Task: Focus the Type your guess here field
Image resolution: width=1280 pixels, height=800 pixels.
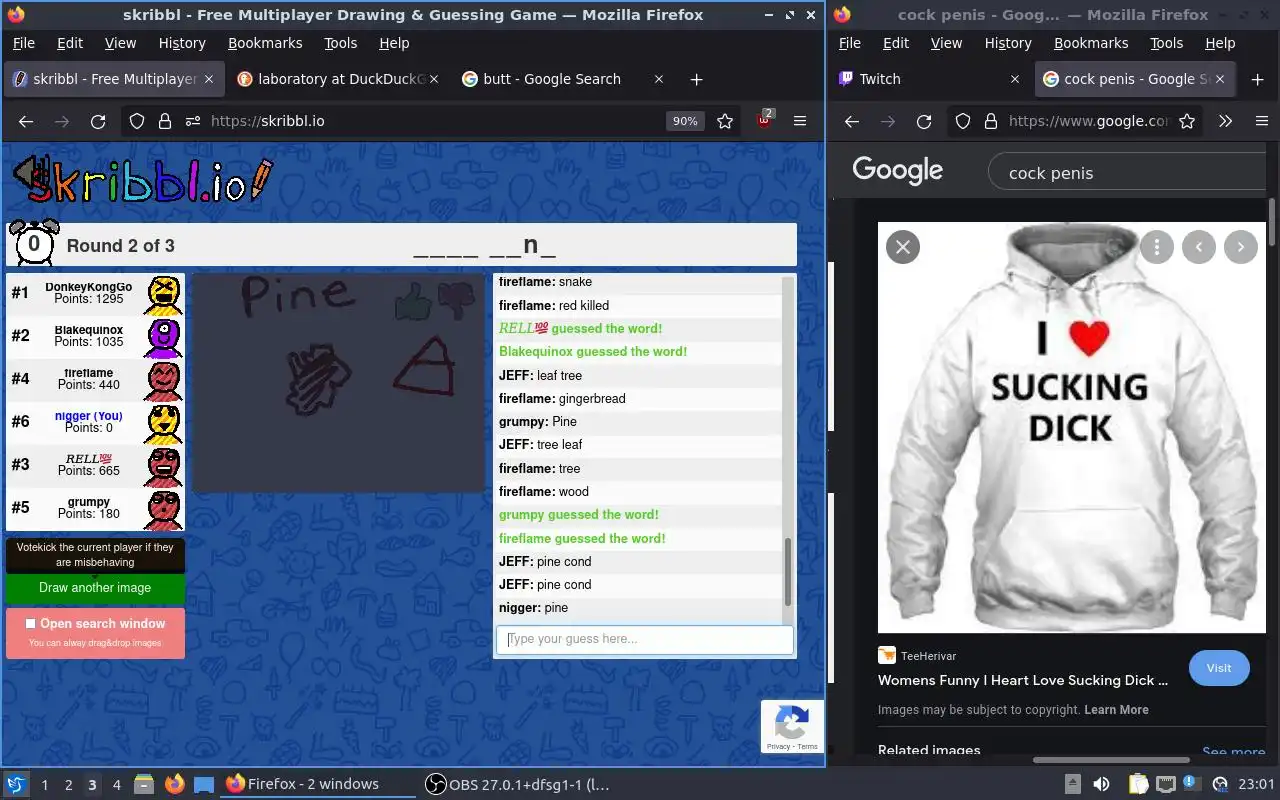Action: 644,640
